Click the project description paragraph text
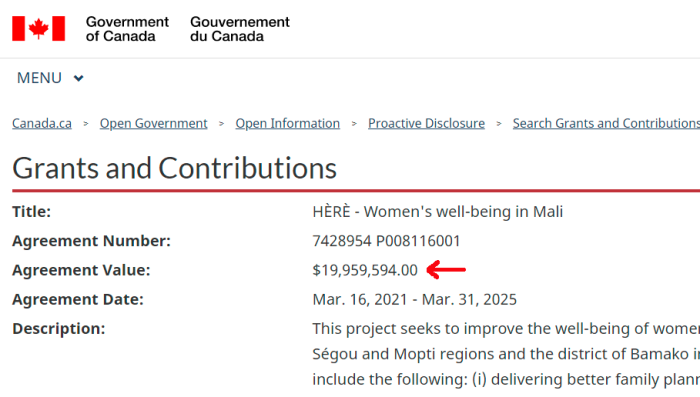Viewport: 700px width, 397px height. (x=506, y=354)
